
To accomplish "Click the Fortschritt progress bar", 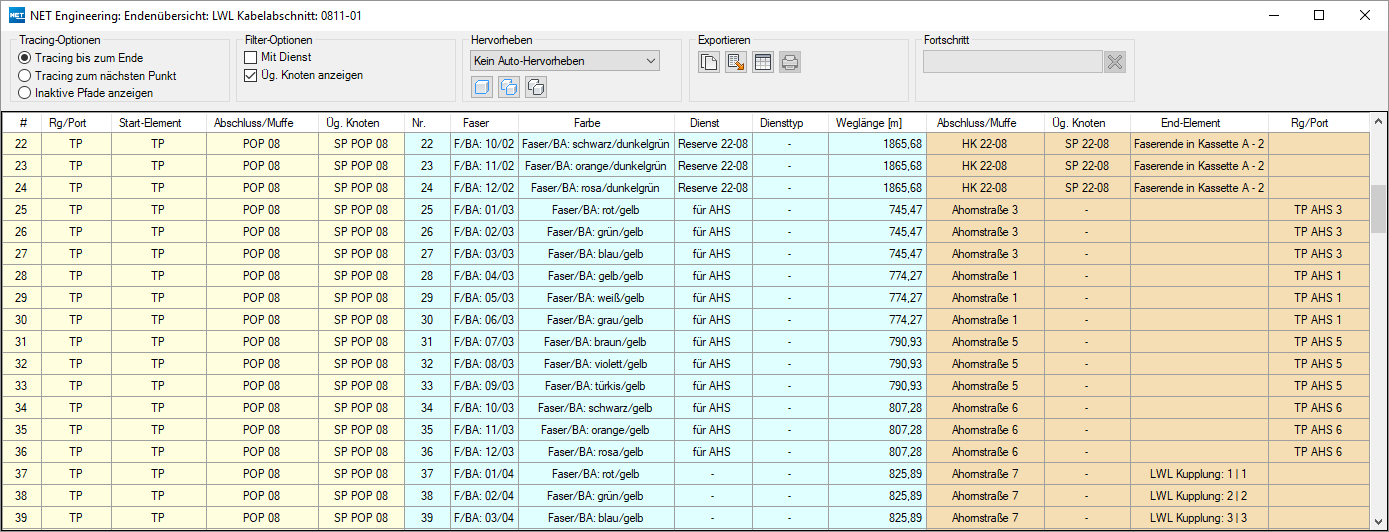I will [x=1013, y=62].
